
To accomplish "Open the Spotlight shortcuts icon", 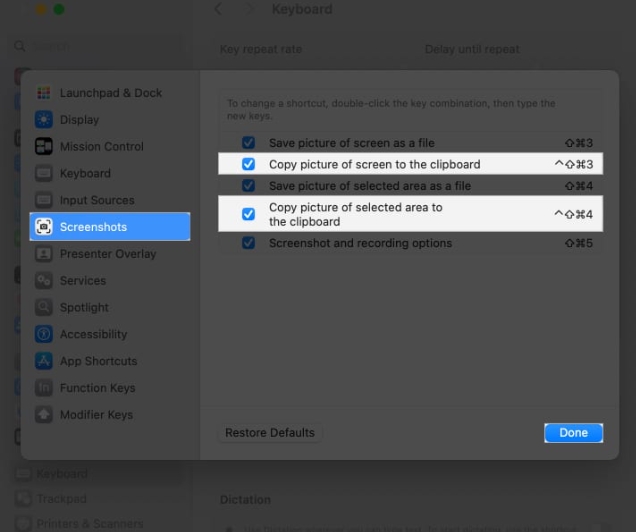I will click(44, 308).
